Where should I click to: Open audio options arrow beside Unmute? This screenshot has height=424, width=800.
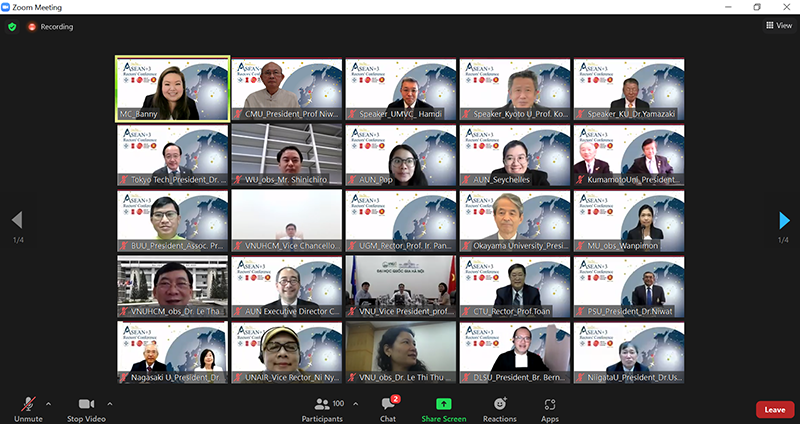[x=49, y=404]
